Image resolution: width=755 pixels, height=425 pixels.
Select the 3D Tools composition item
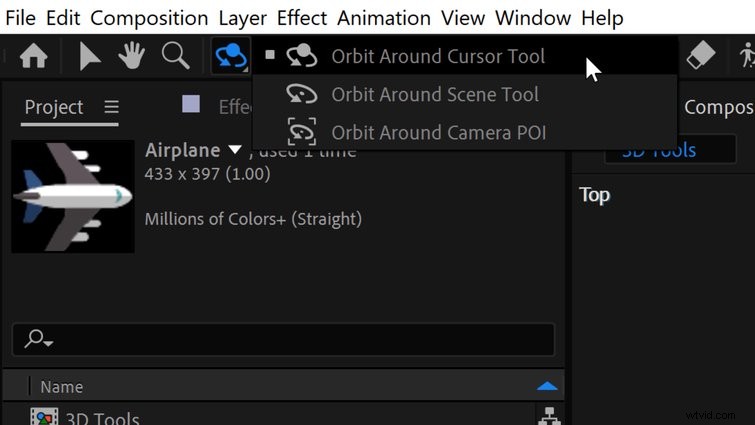pyautogui.click(x=102, y=418)
